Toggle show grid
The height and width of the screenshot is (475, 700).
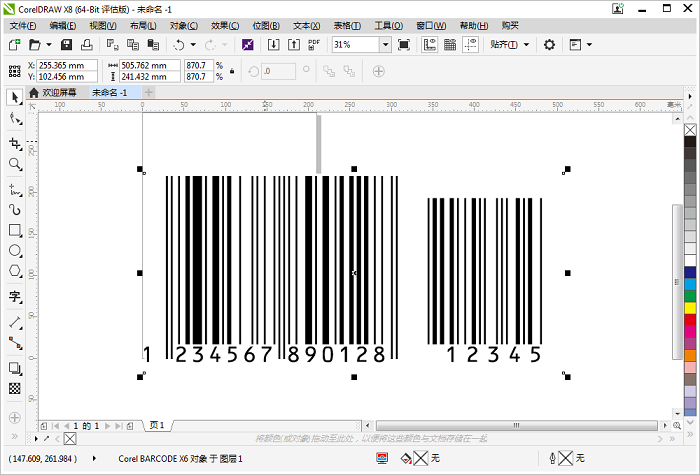coord(450,45)
